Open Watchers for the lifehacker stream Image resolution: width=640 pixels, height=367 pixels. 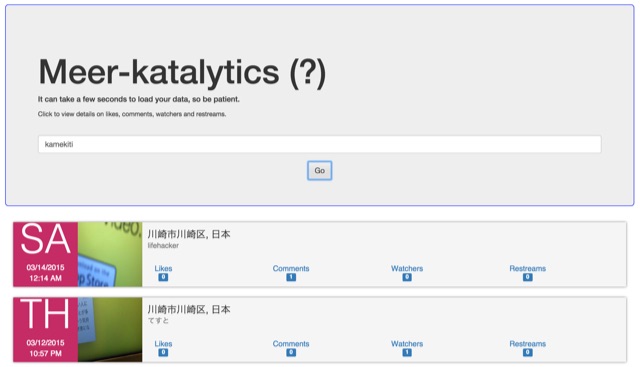coord(407,268)
